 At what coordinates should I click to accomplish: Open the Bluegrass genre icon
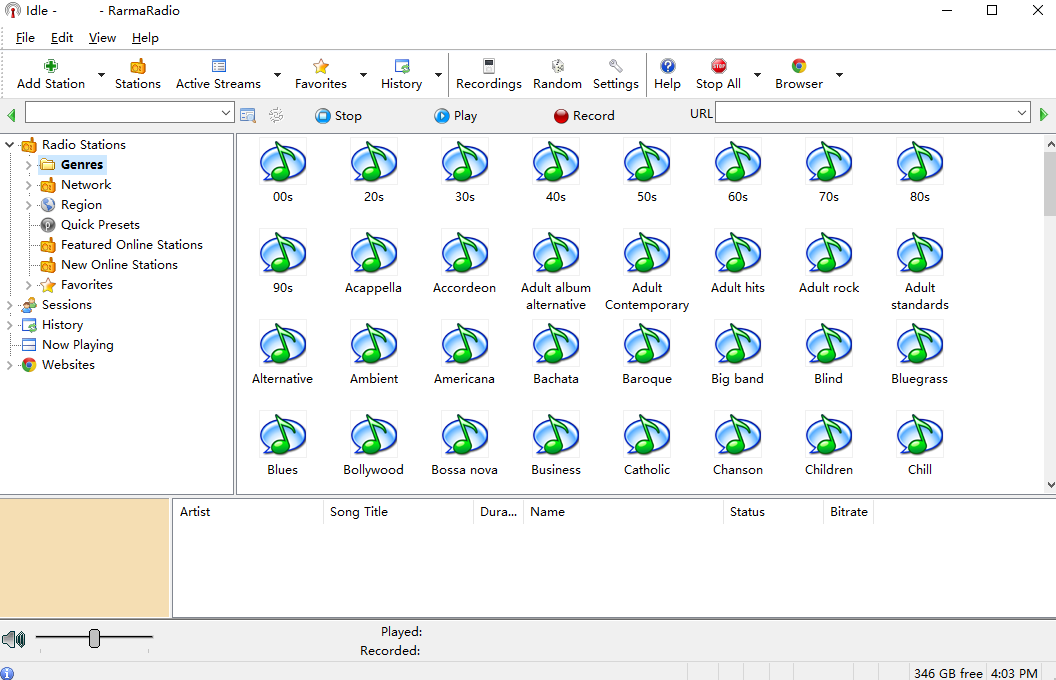pyautogui.click(x=919, y=344)
